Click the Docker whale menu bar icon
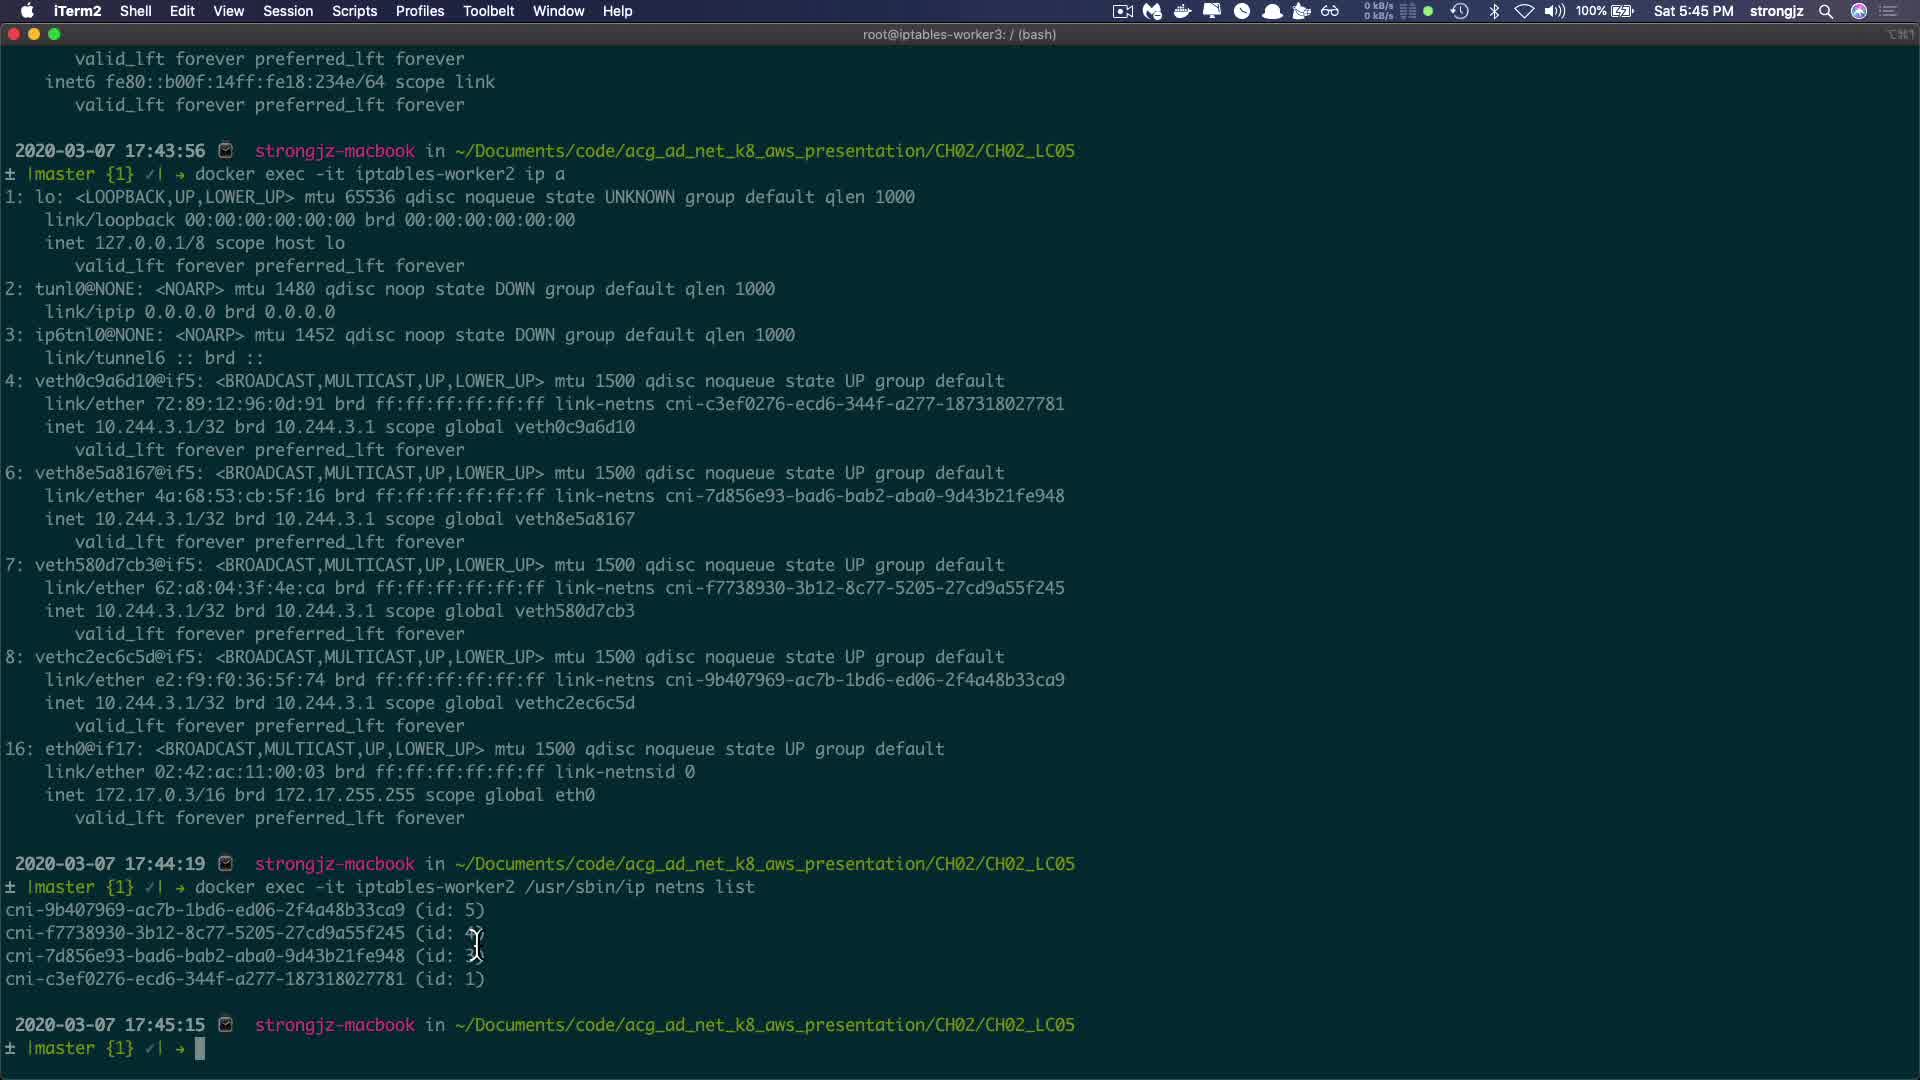The height and width of the screenshot is (1080, 1920). click(1182, 11)
